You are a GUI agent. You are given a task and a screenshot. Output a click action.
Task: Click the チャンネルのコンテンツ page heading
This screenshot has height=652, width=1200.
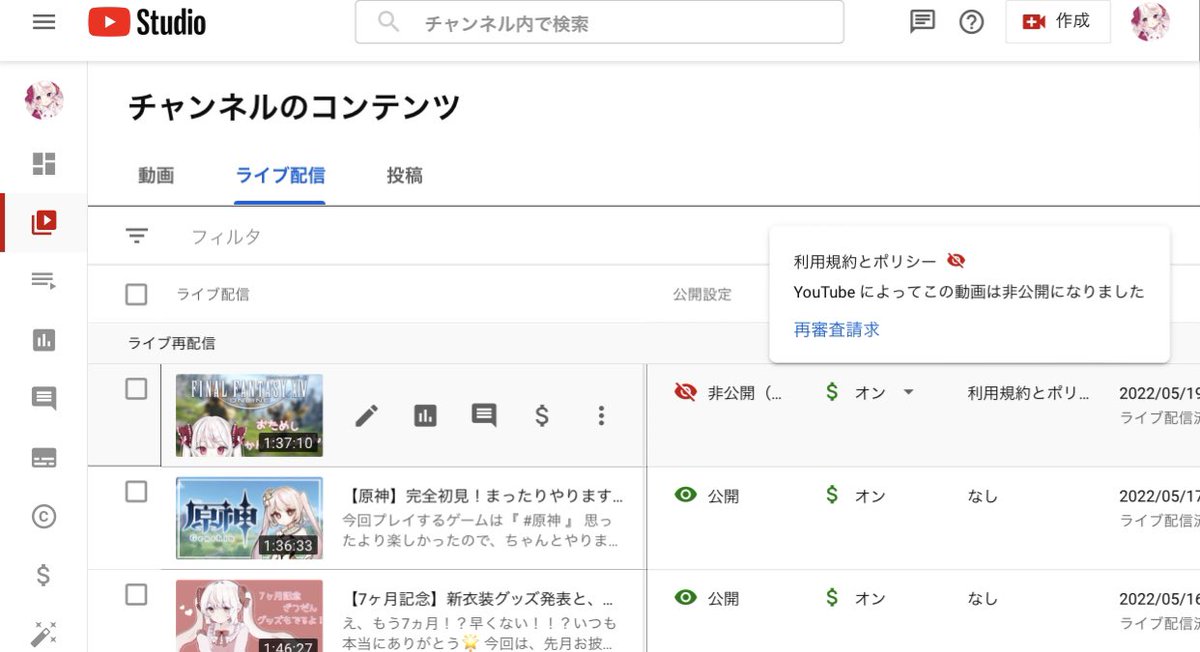[294, 107]
